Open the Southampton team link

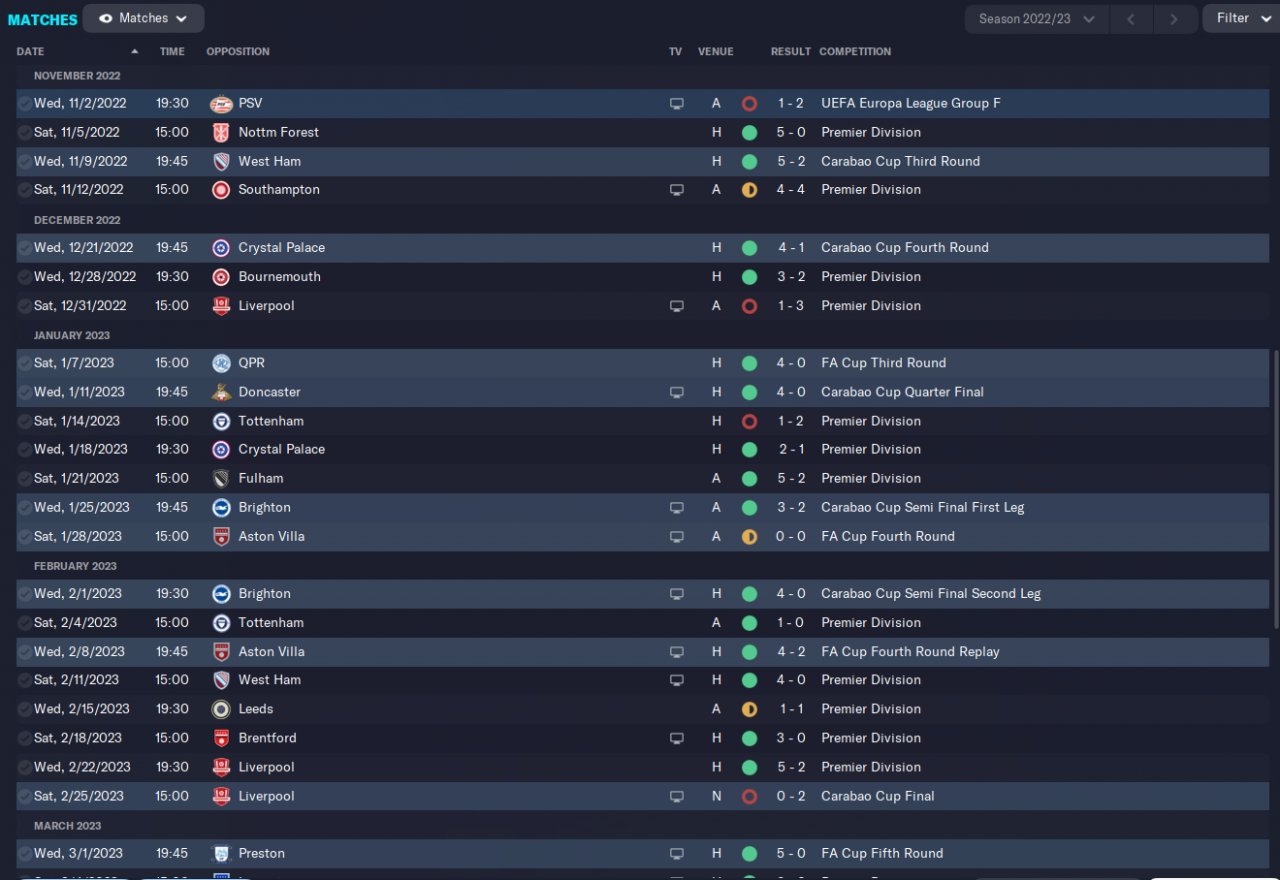click(x=279, y=190)
